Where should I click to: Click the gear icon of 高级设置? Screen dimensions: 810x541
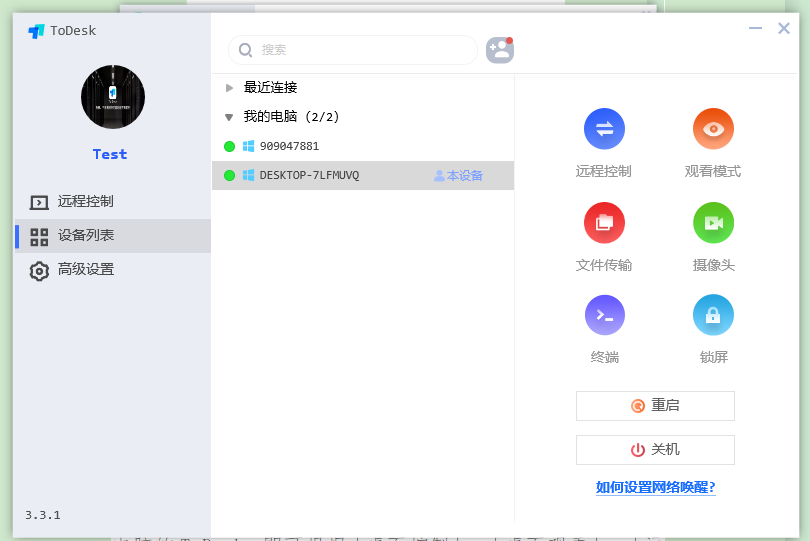tap(39, 270)
